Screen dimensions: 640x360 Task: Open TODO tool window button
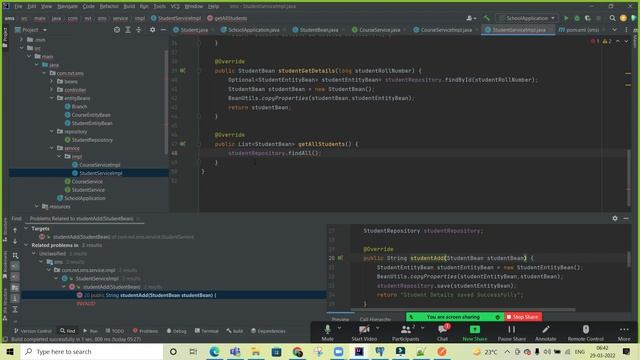click(115, 331)
